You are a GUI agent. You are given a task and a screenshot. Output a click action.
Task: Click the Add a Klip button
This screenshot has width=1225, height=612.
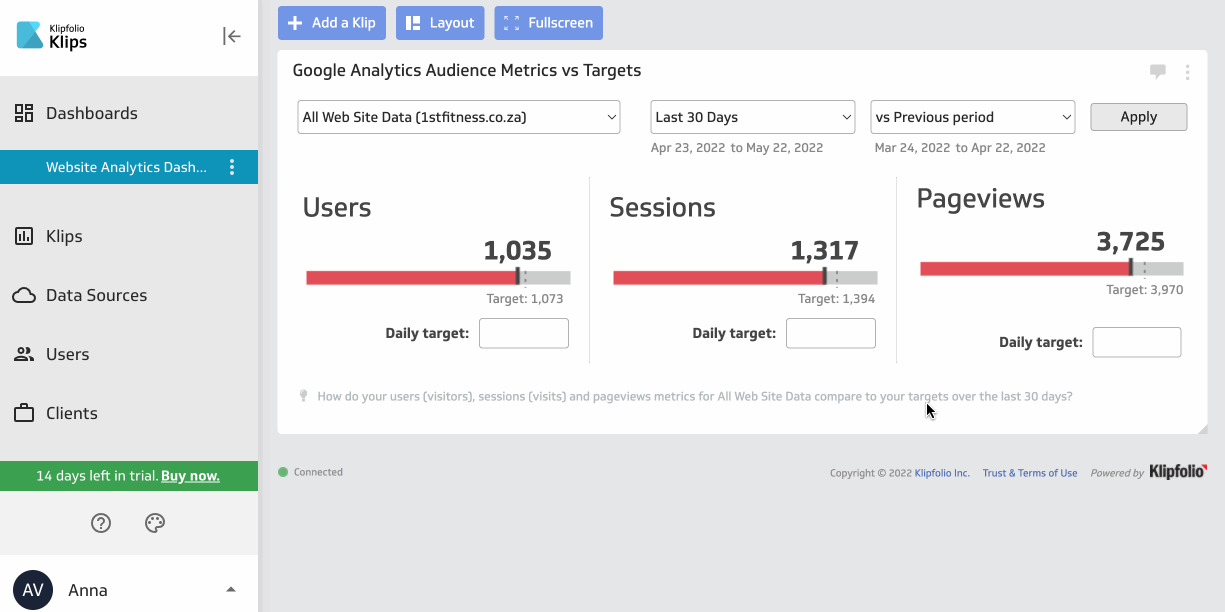(331, 23)
